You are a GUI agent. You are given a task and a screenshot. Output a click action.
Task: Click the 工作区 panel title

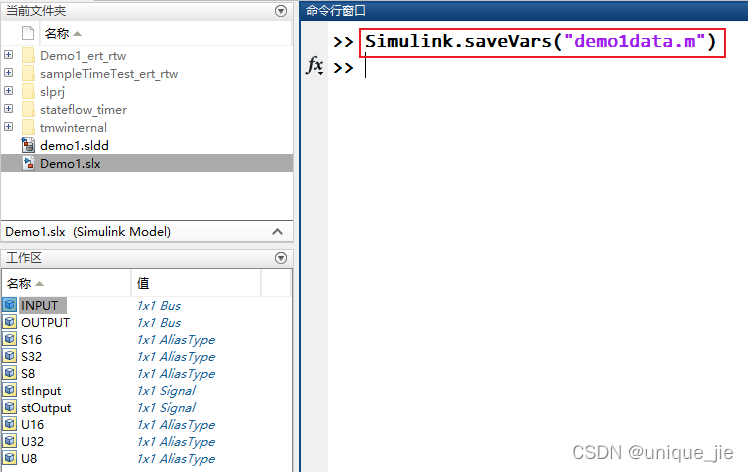24,258
